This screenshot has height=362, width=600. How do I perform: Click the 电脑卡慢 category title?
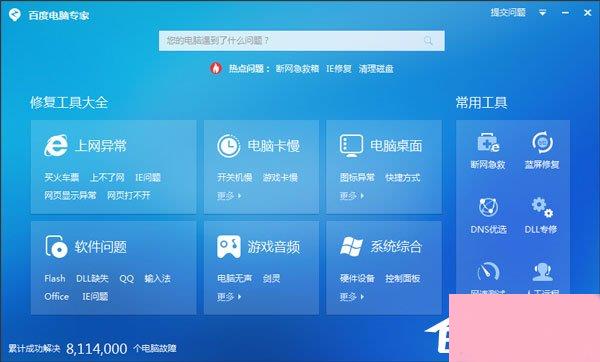click(274, 146)
